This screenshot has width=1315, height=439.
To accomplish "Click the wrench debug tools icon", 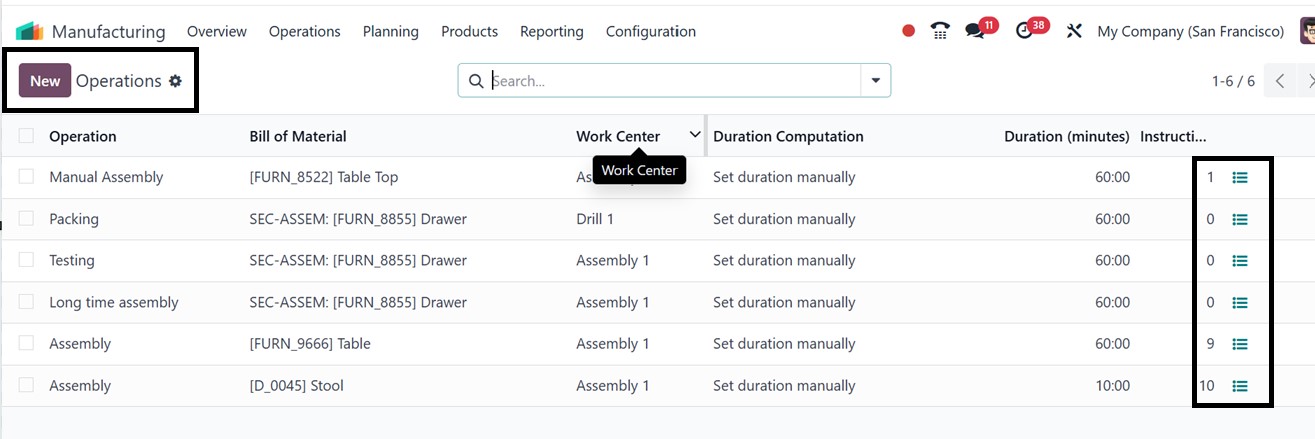I will [x=1074, y=31].
